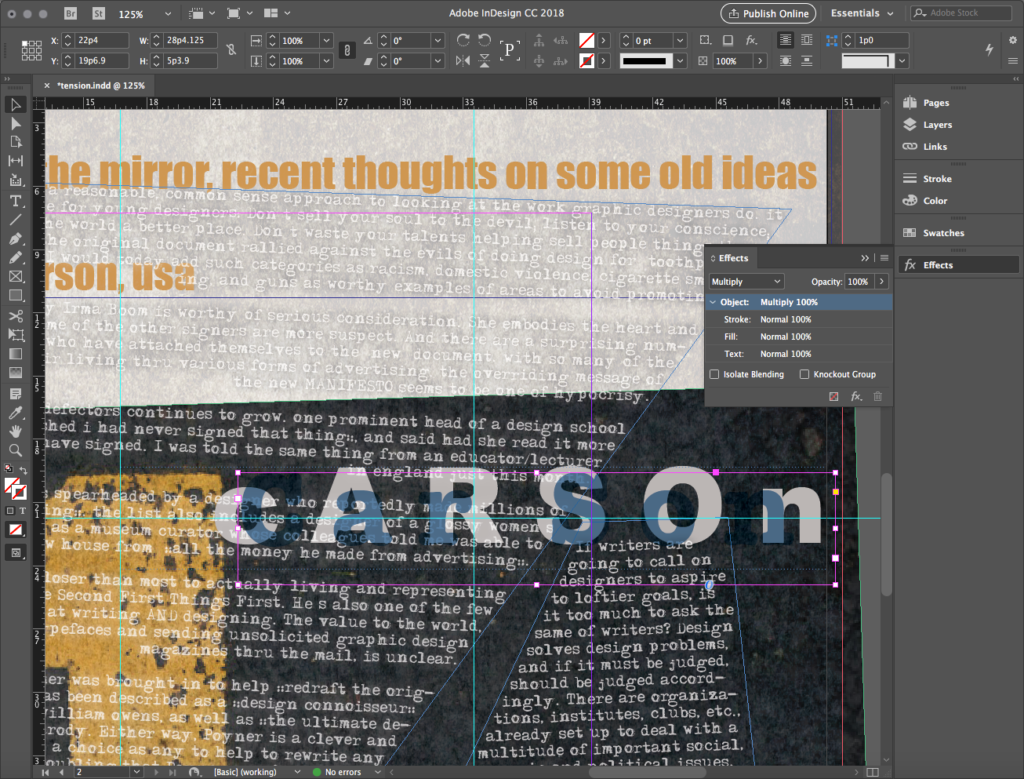Screen dimensions: 1024x779
Task: Open the Essentials workspace dropdown
Action: [862, 14]
